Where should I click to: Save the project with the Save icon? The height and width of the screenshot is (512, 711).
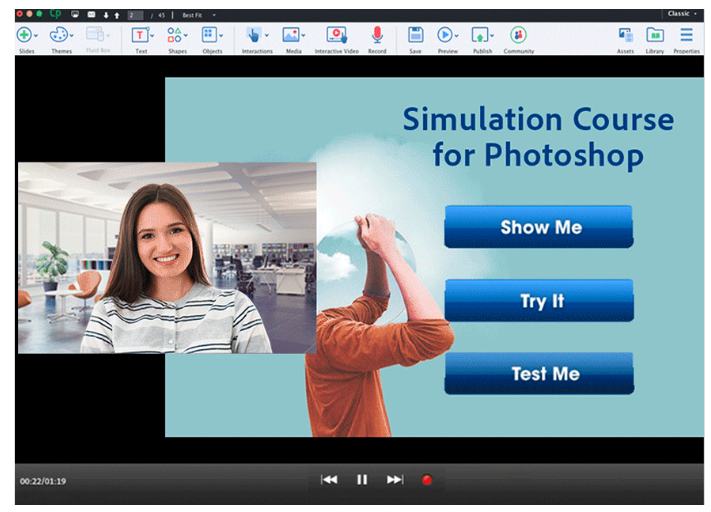[415, 35]
